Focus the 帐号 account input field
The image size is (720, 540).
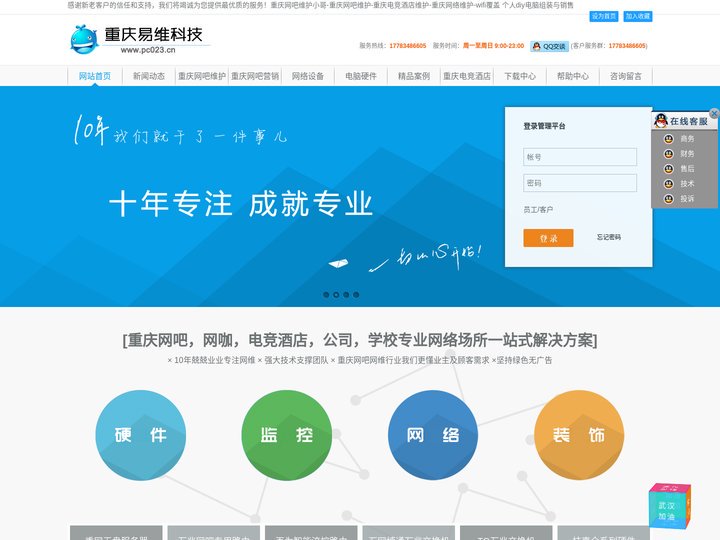(580, 157)
